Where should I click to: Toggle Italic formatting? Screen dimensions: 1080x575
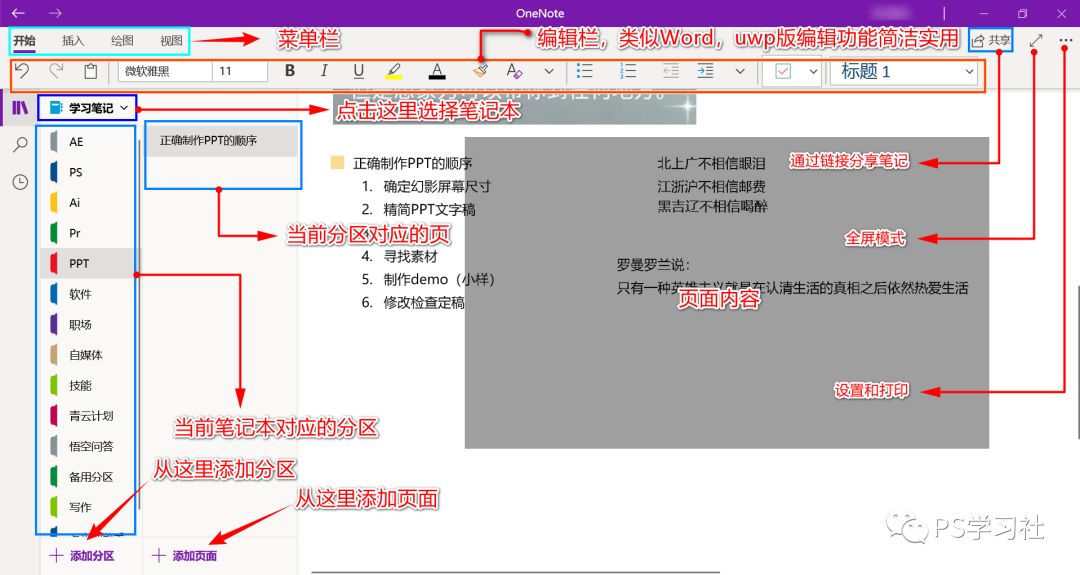(x=324, y=71)
